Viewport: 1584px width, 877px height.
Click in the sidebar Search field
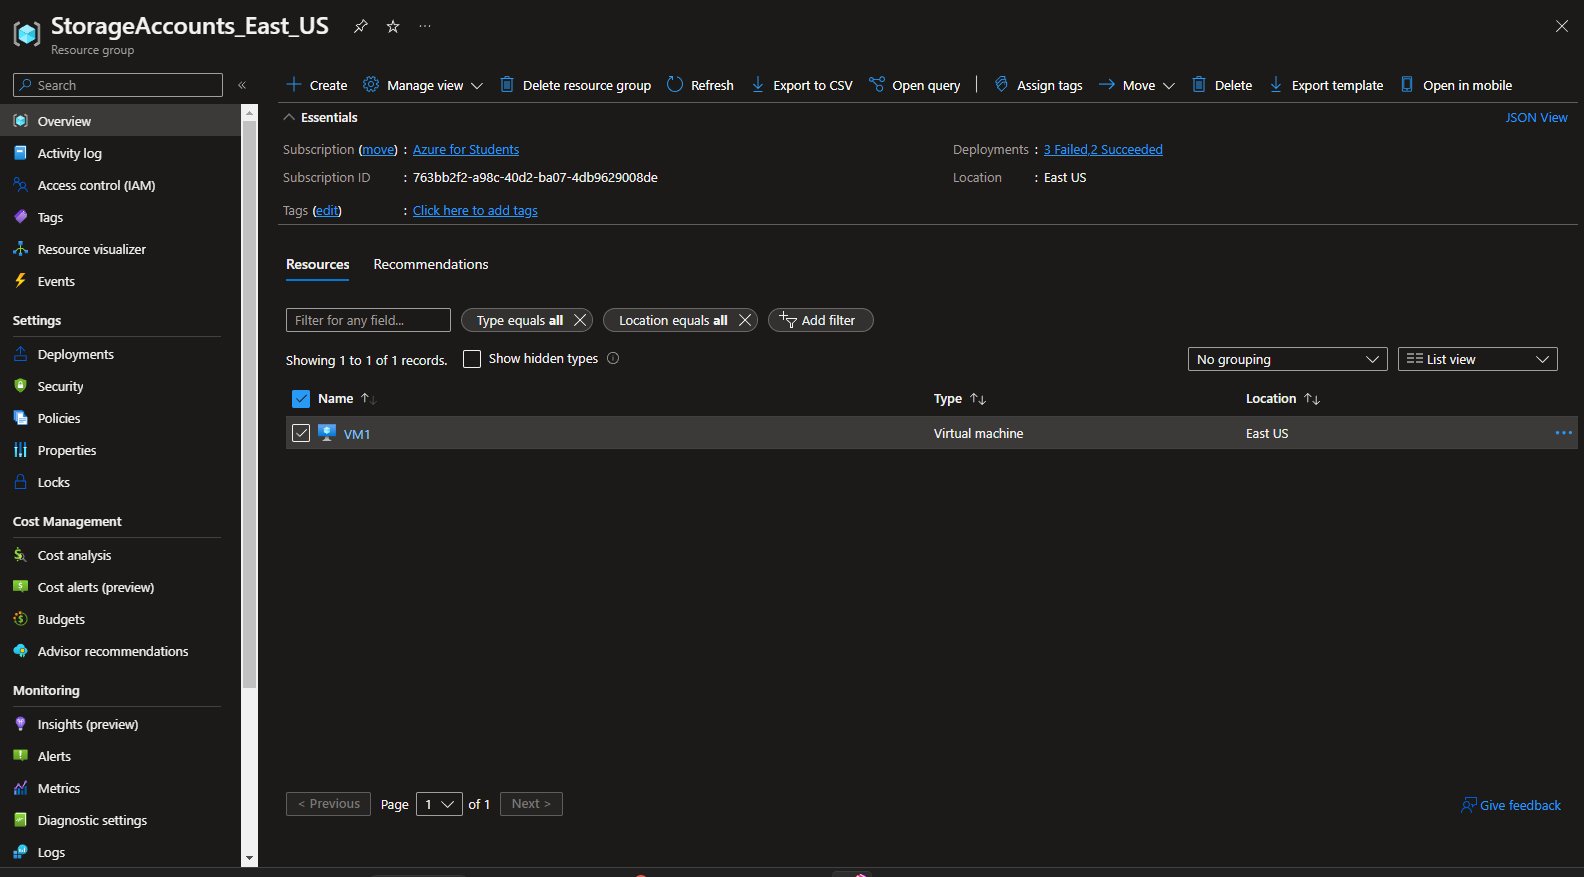[x=118, y=85]
